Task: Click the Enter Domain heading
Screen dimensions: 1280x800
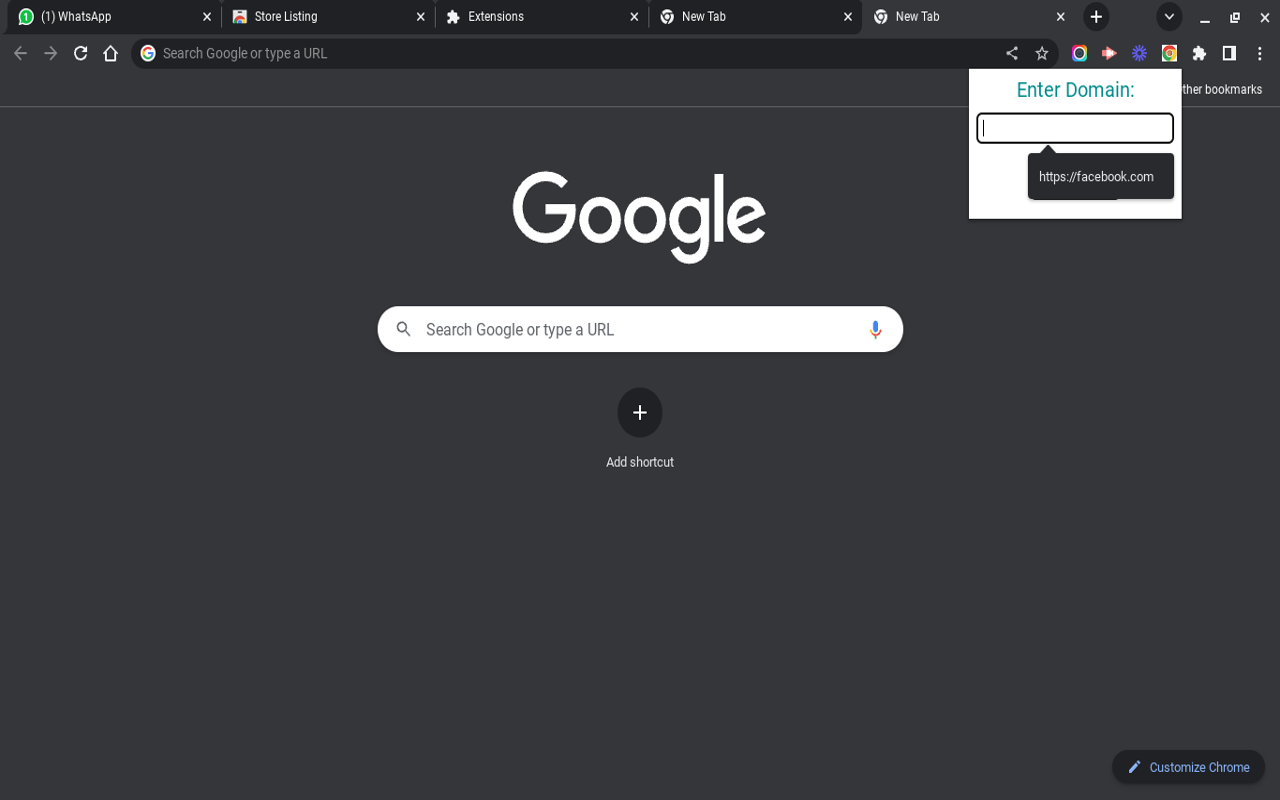Action: [x=1075, y=90]
